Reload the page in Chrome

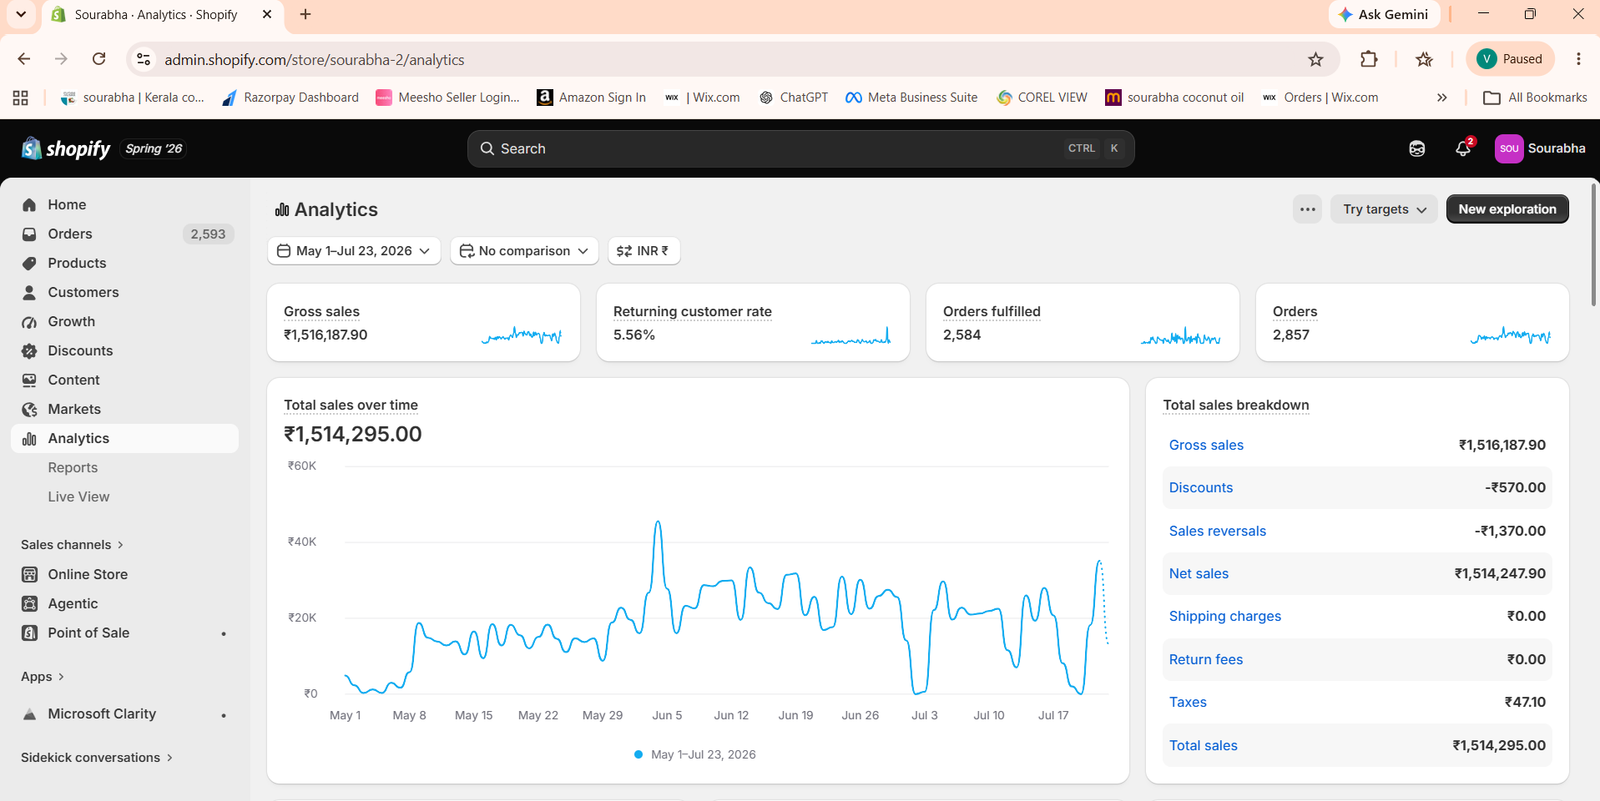(x=99, y=59)
